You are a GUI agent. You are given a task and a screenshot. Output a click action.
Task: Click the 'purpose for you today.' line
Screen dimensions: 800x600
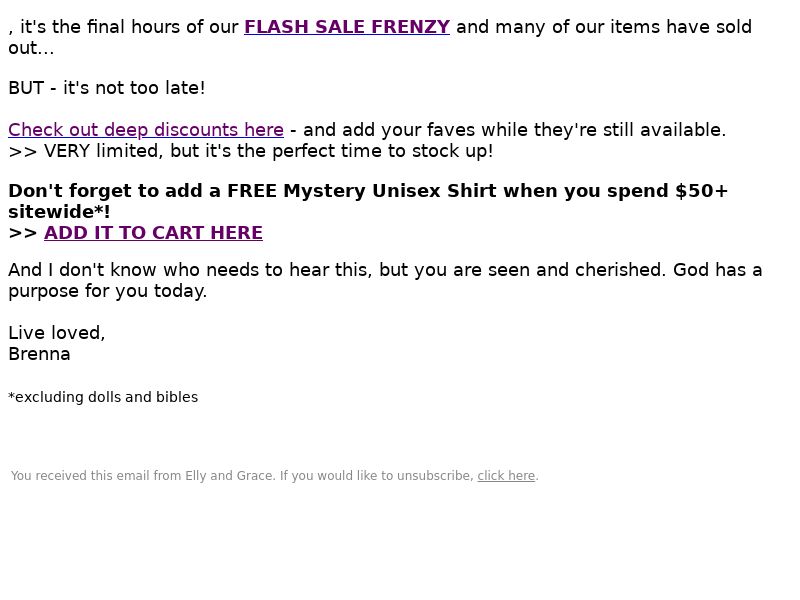(108, 291)
